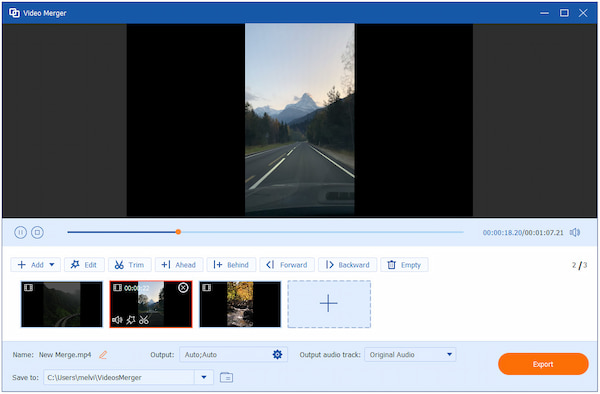Browse for output folder icon
Screen dimensions: 600x394
227,377
